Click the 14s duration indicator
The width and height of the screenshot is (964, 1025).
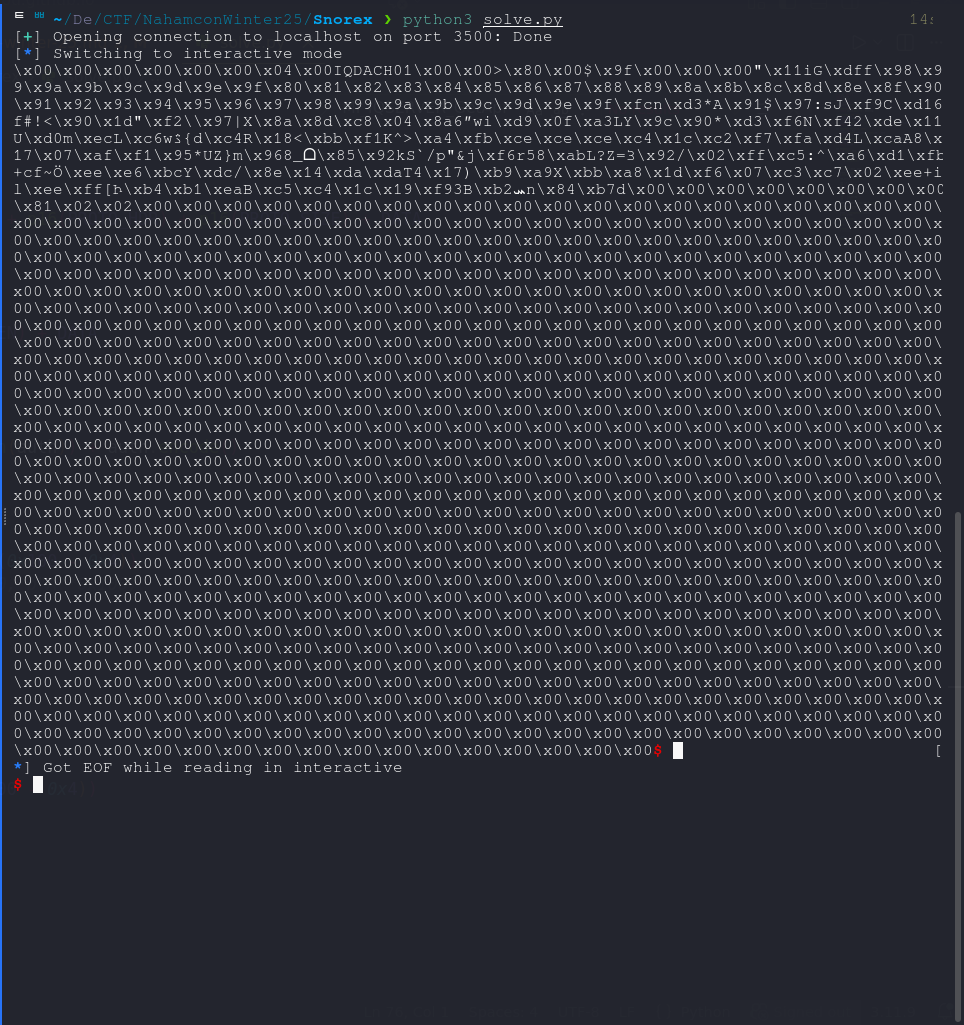coord(921,20)
